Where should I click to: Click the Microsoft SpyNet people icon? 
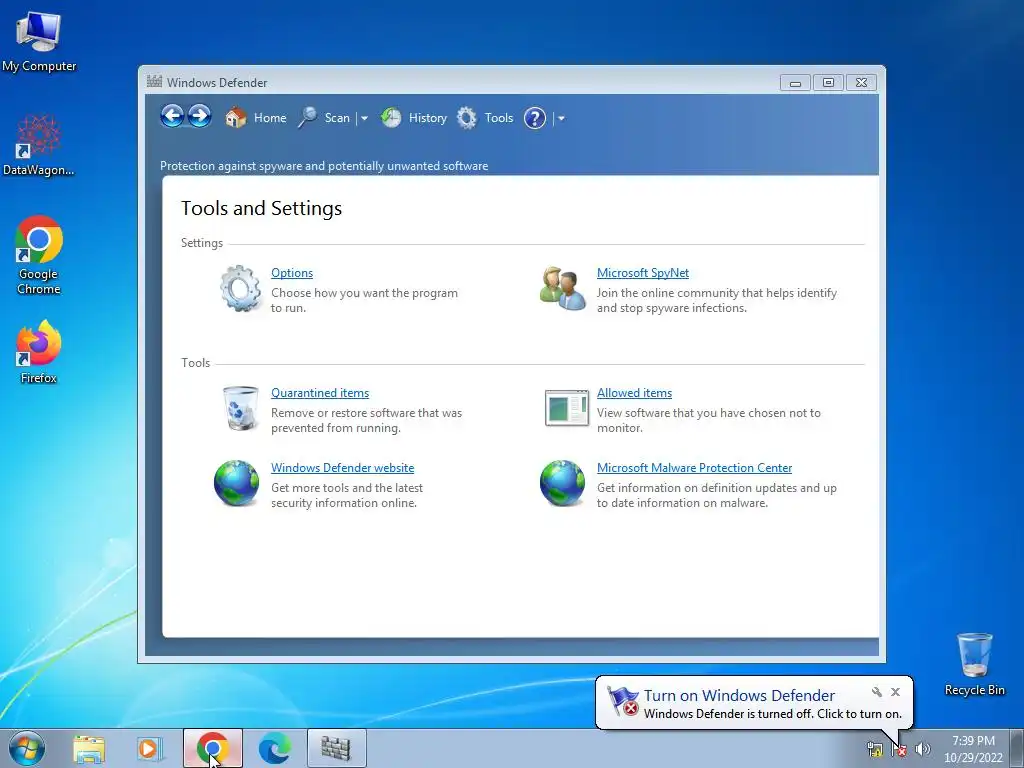tap(563, 288)
